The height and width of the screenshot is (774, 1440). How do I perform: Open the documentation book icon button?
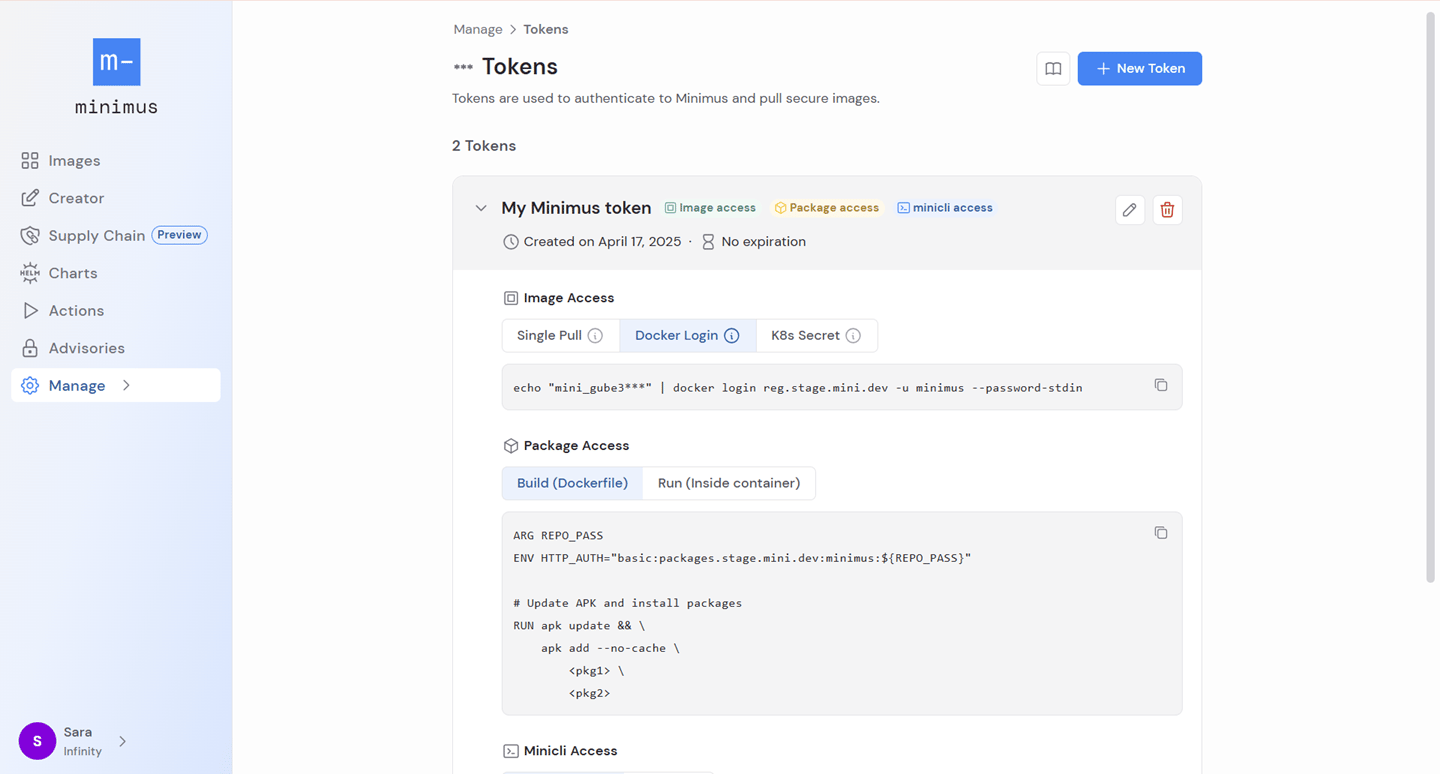click(x=1053, y=69)
